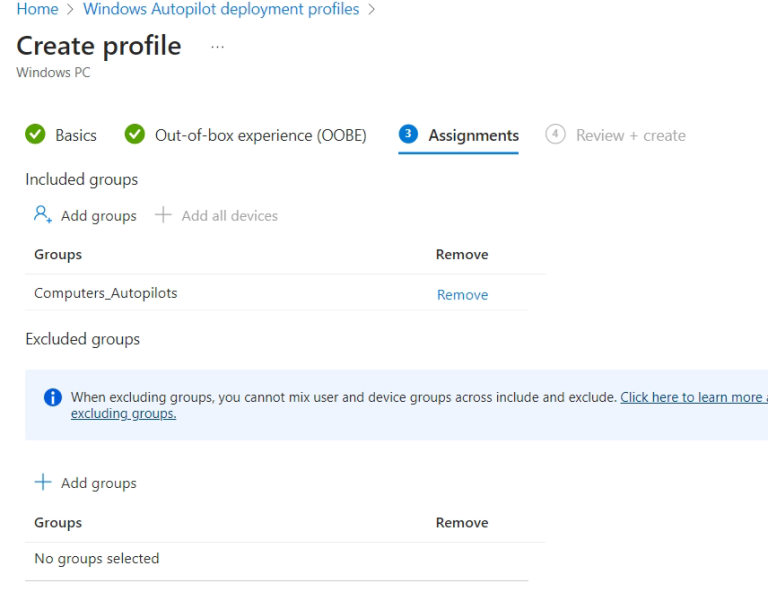768x592 pixels.
Task: Select the Assignments tab
Action: click(473, 135)
